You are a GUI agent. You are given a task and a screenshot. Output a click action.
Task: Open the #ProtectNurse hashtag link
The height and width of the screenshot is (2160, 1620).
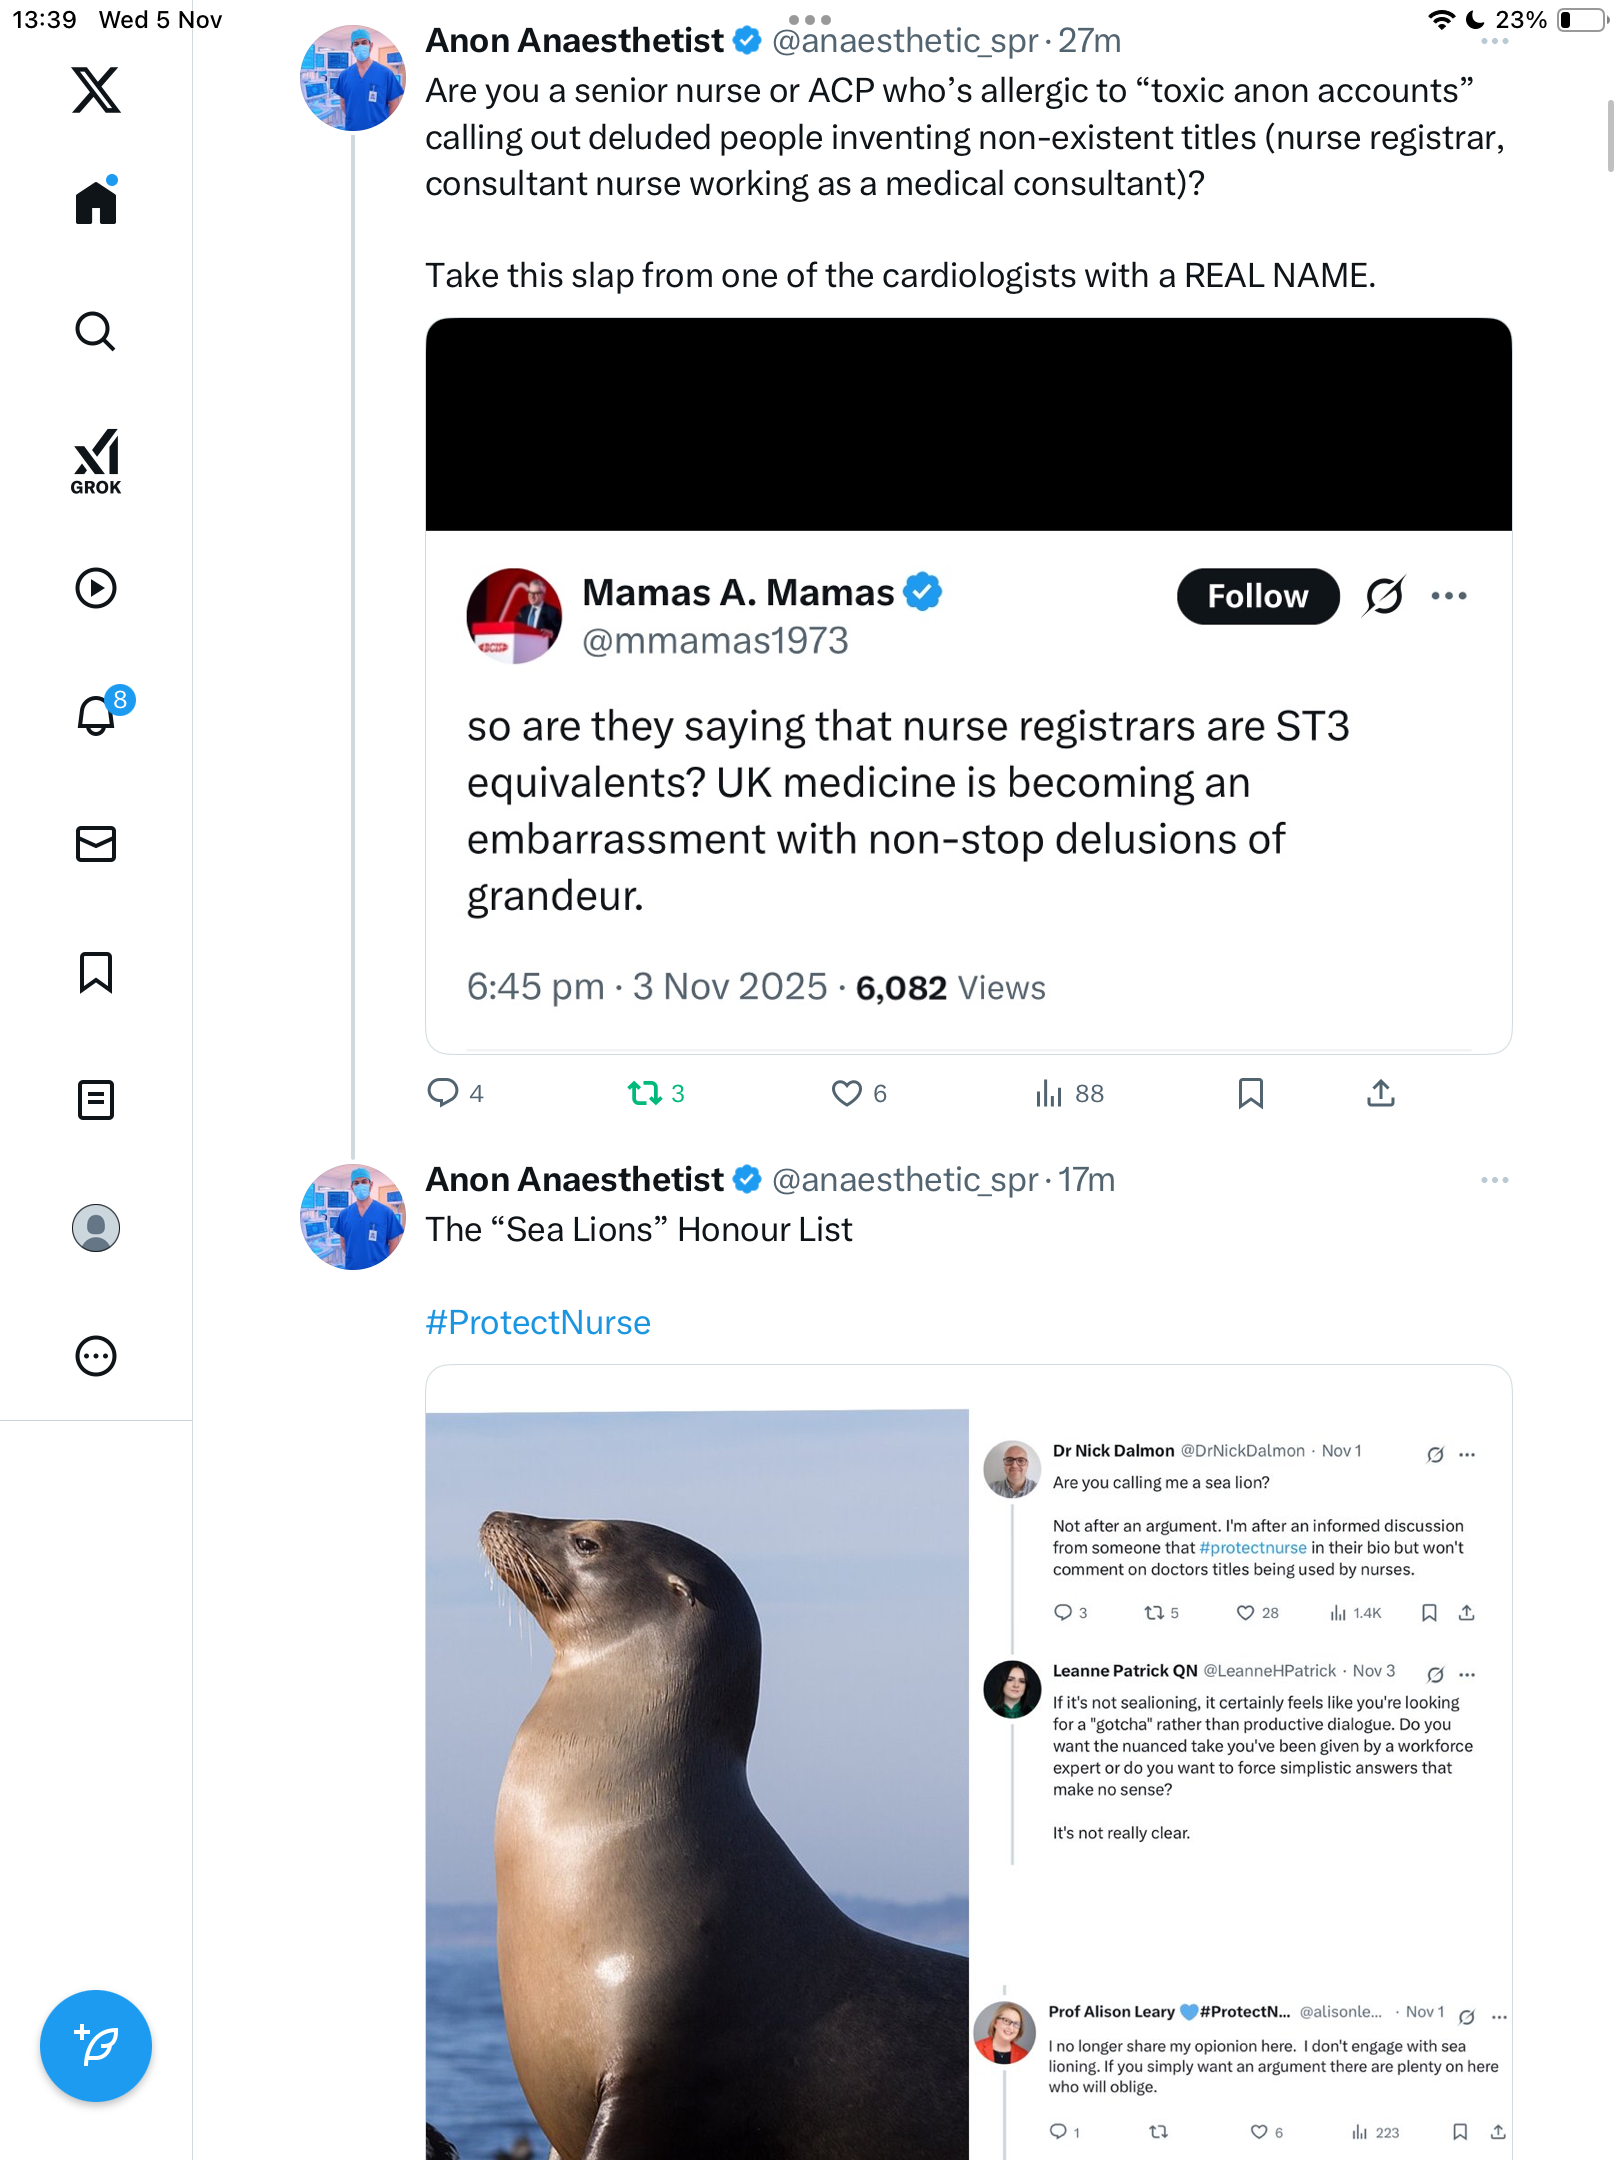(538, 1322)
